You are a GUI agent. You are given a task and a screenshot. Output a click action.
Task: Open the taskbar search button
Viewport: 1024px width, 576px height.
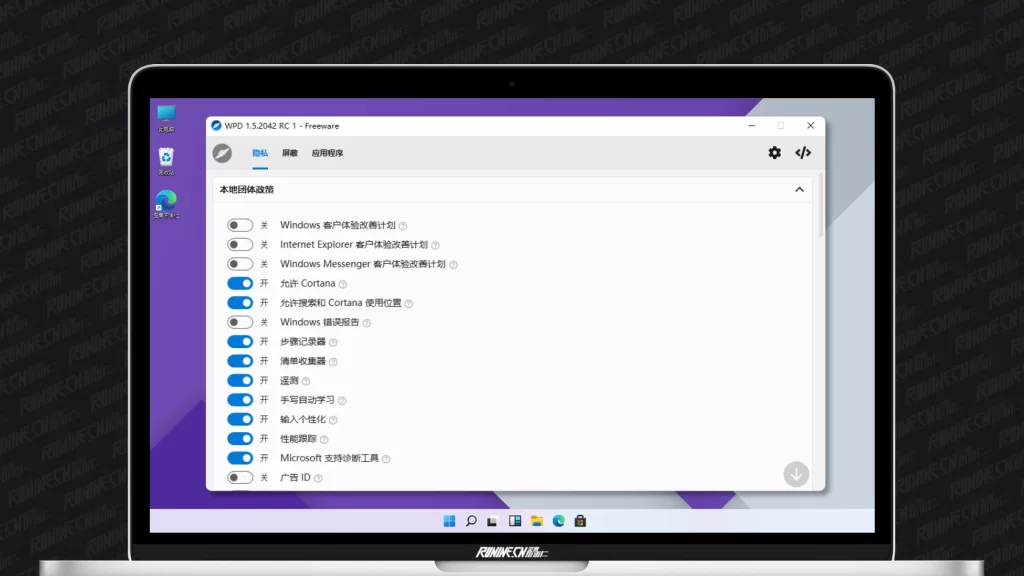point(471,521)
